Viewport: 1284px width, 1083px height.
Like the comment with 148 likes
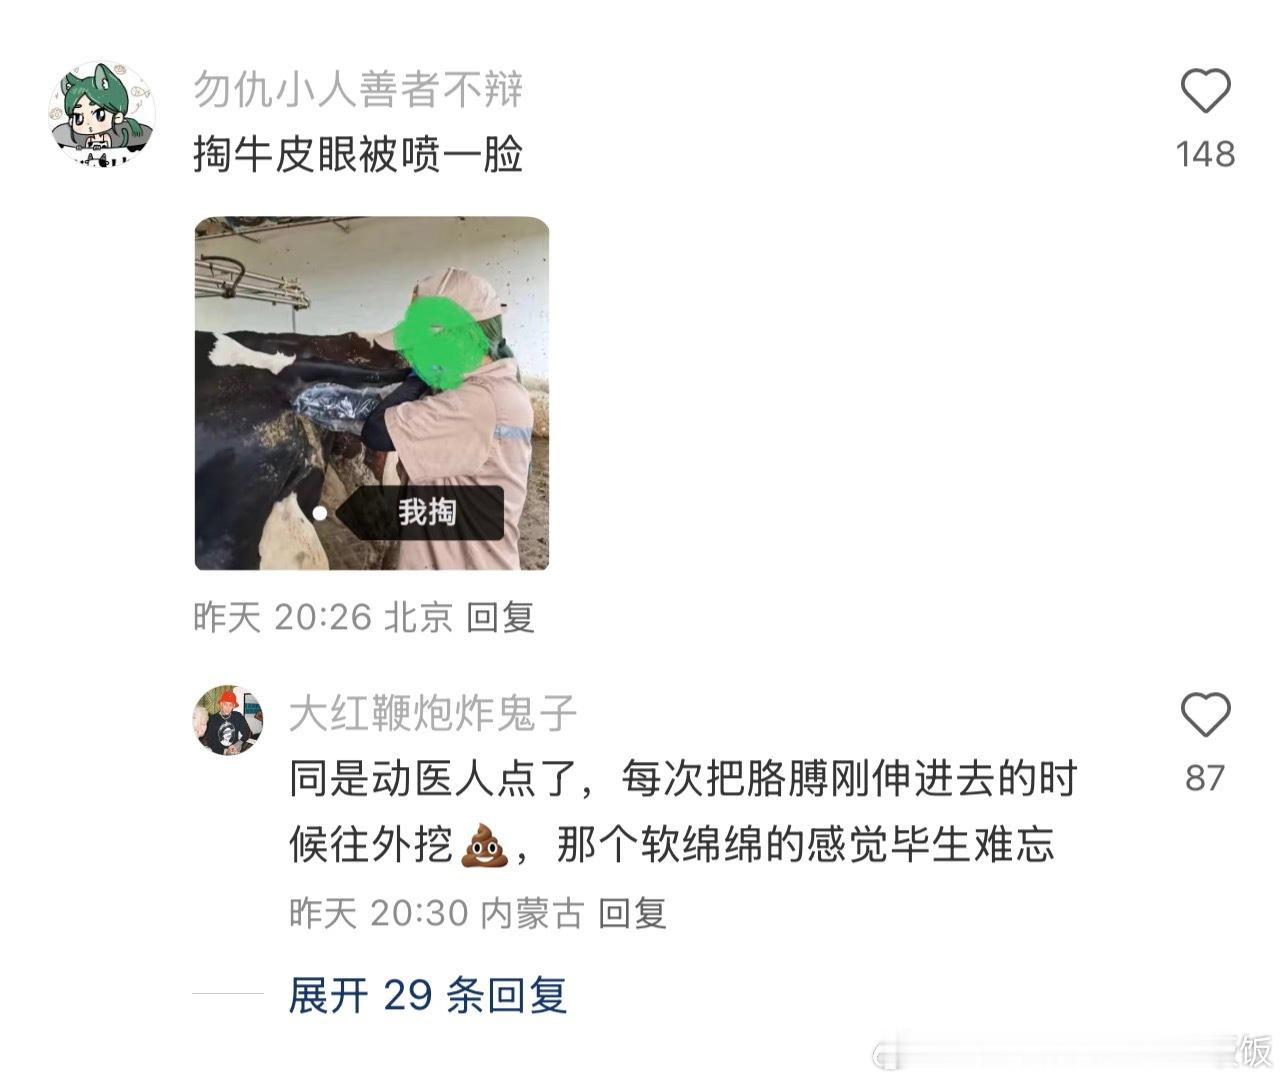[1205, 91]
